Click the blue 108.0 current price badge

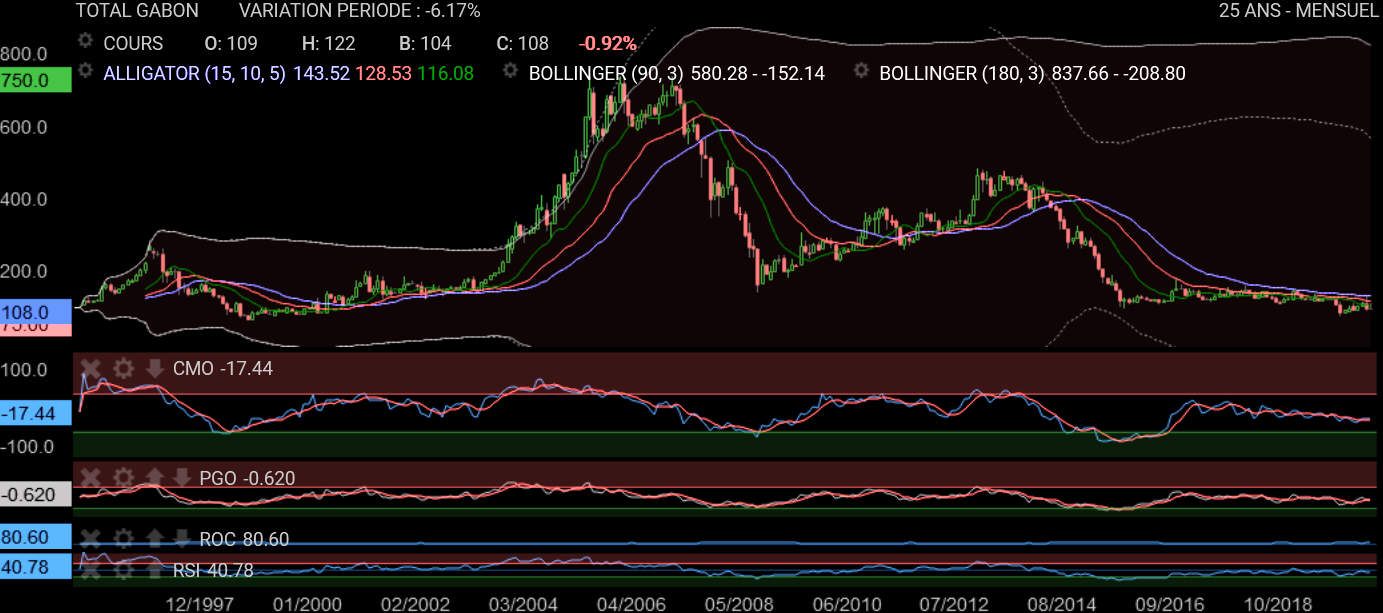click(36, 312)
